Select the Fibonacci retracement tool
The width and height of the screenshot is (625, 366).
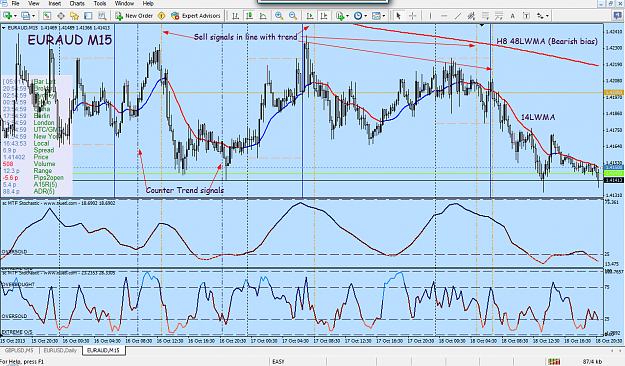[x=485, y=16]
